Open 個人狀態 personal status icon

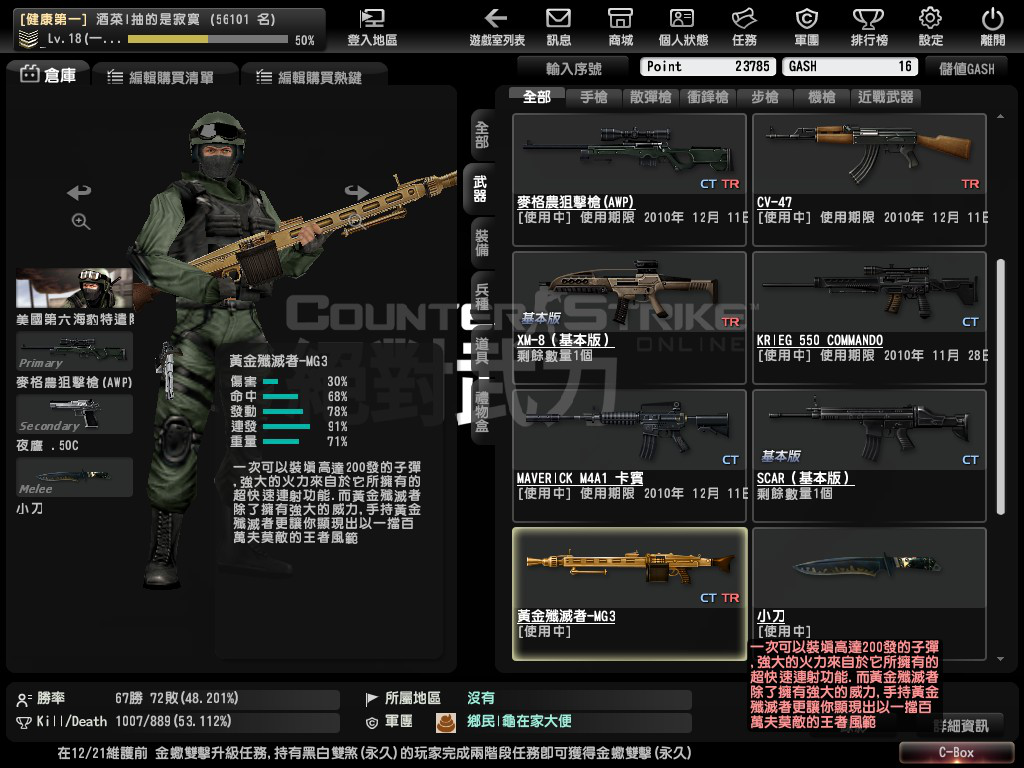click(683, 27)
